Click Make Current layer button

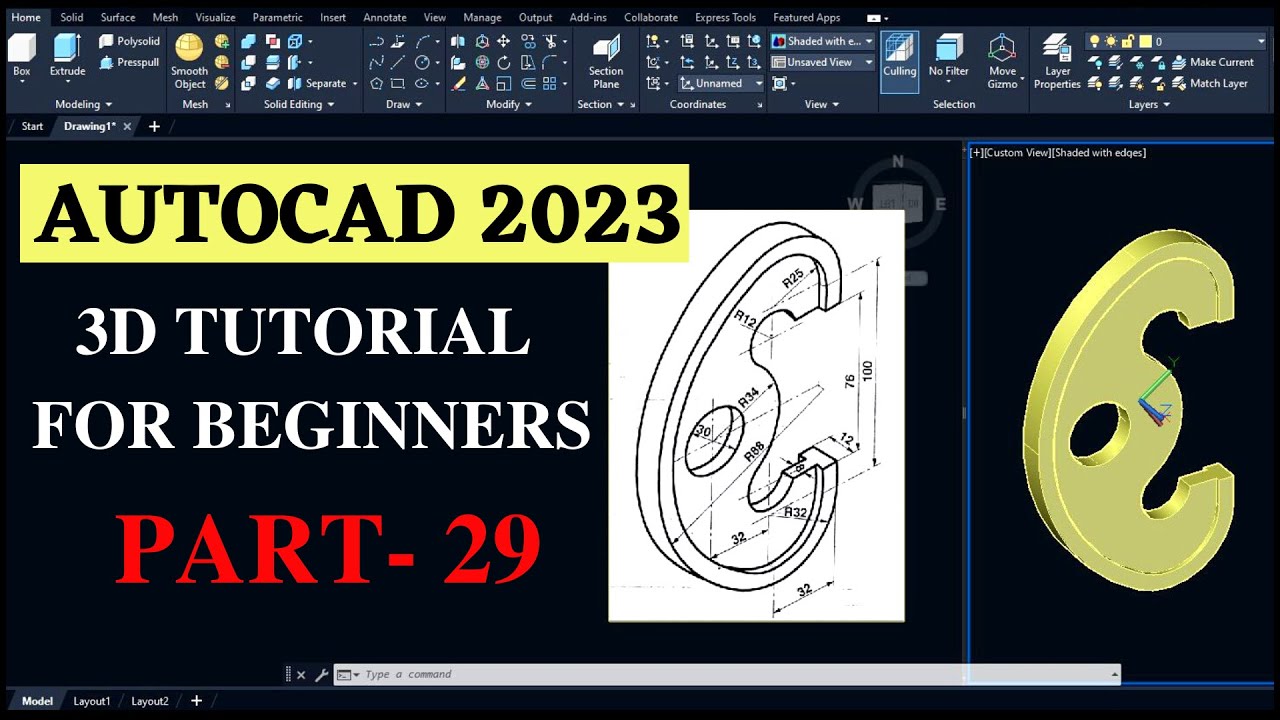tap(1213, 62)
